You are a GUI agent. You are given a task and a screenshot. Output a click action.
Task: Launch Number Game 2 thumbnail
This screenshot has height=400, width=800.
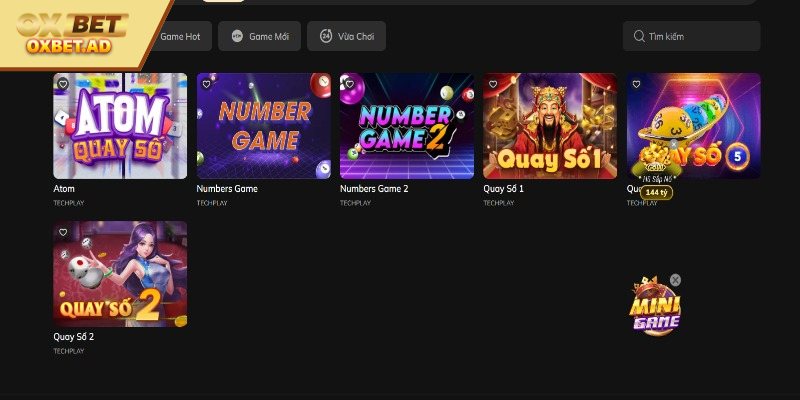406,126
